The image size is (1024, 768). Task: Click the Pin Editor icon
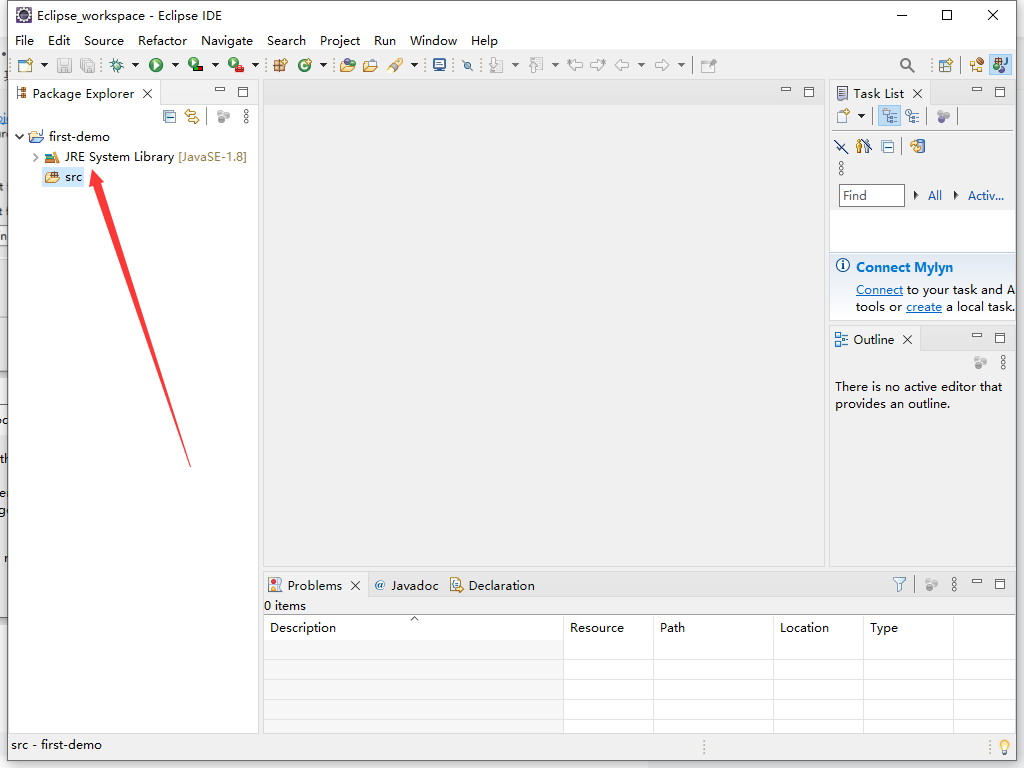(709, 65)
